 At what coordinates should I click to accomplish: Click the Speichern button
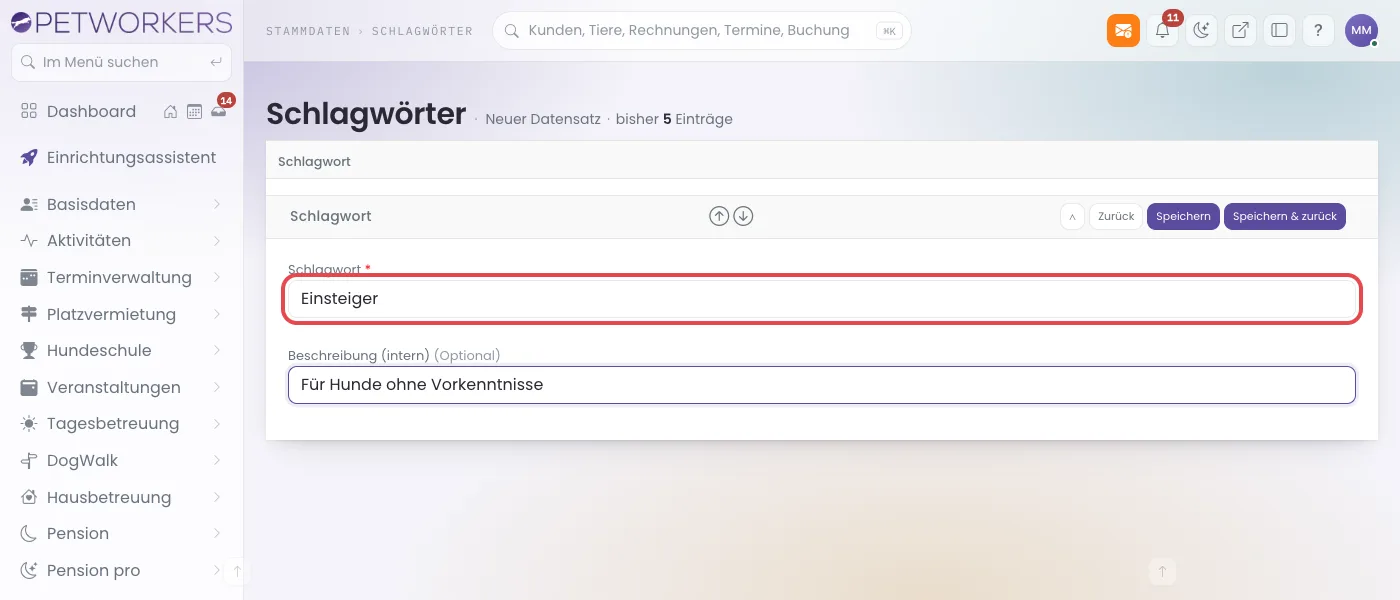[x=1183, y=216]
